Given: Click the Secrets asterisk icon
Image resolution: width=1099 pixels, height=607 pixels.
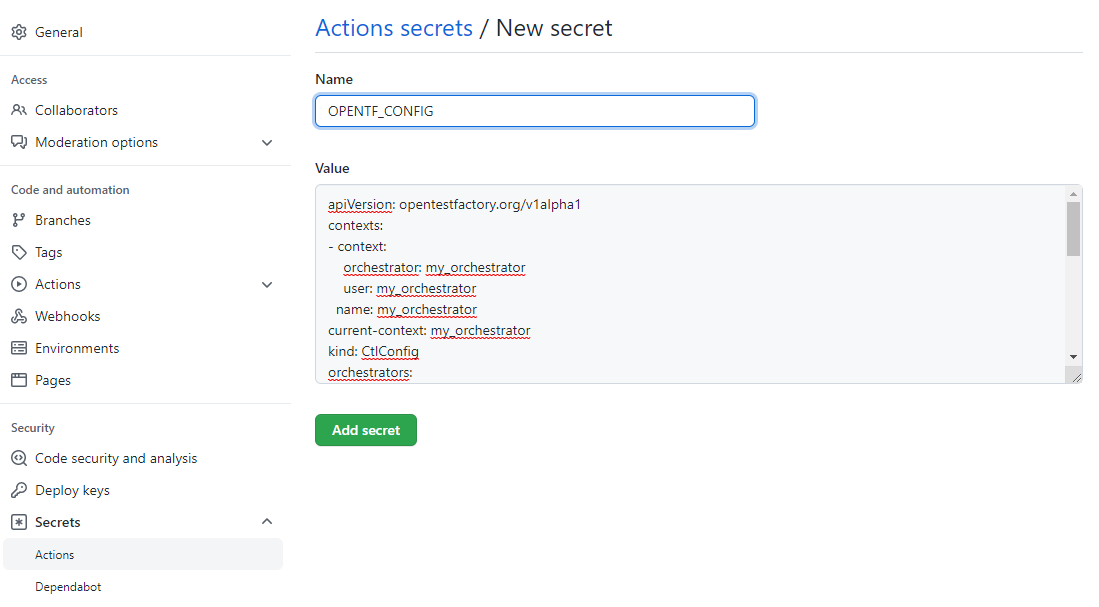Looking at the screenshot, I should pos(19,522).
